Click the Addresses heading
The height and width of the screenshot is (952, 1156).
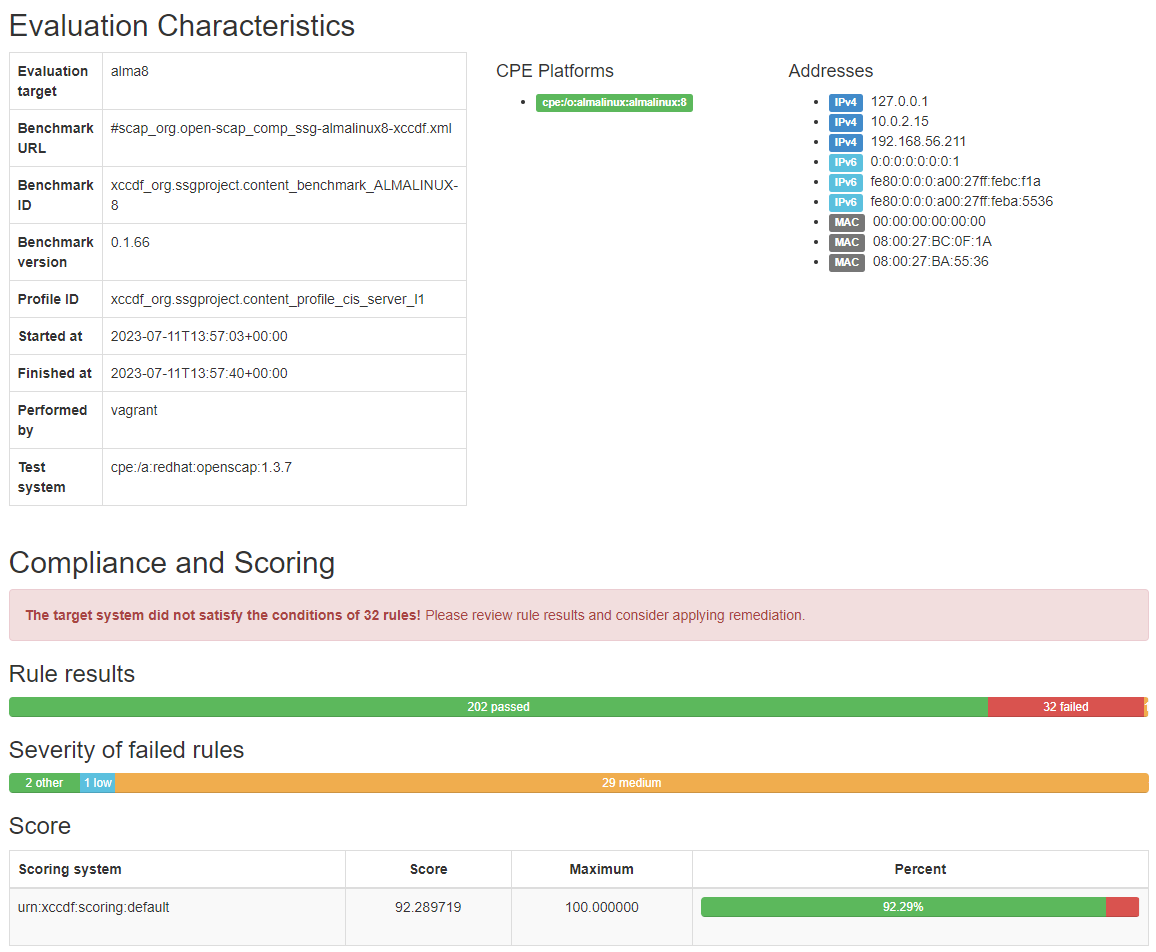pos(831,71)
